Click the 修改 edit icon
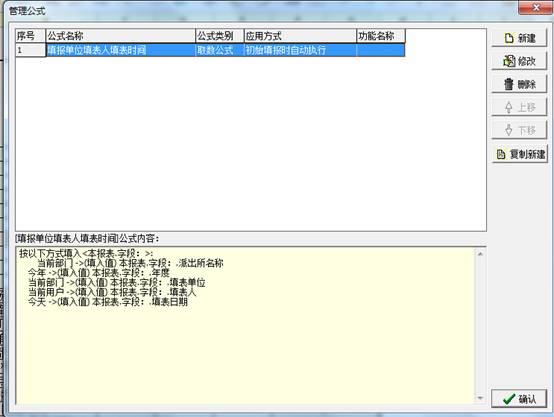Viewport: 554px width, 417px height. tap(509, 61)
